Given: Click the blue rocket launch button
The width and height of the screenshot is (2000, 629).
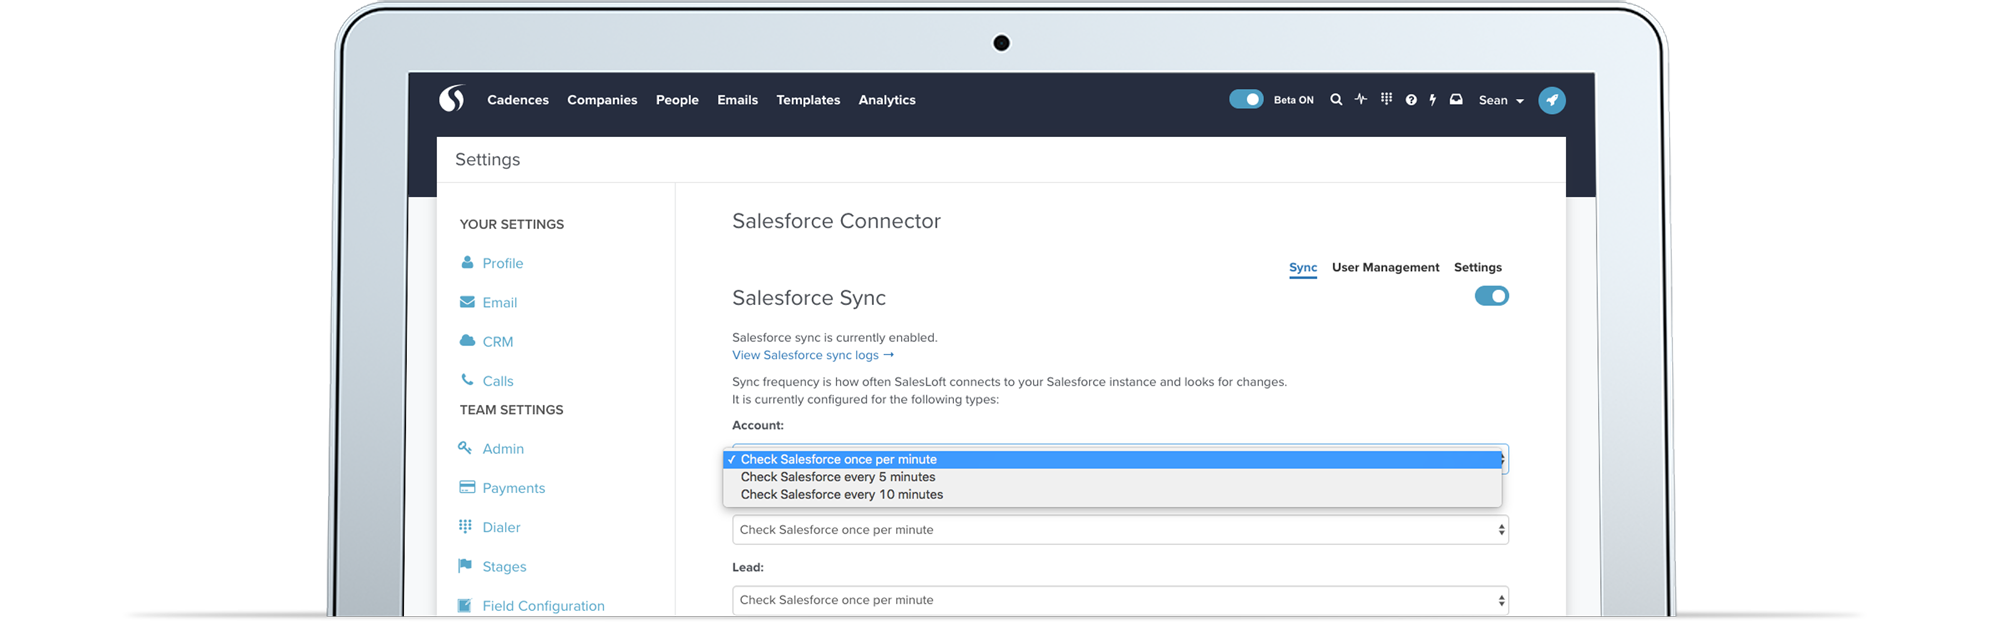Looking at the screenshot, I should (x=1551, y=100).
